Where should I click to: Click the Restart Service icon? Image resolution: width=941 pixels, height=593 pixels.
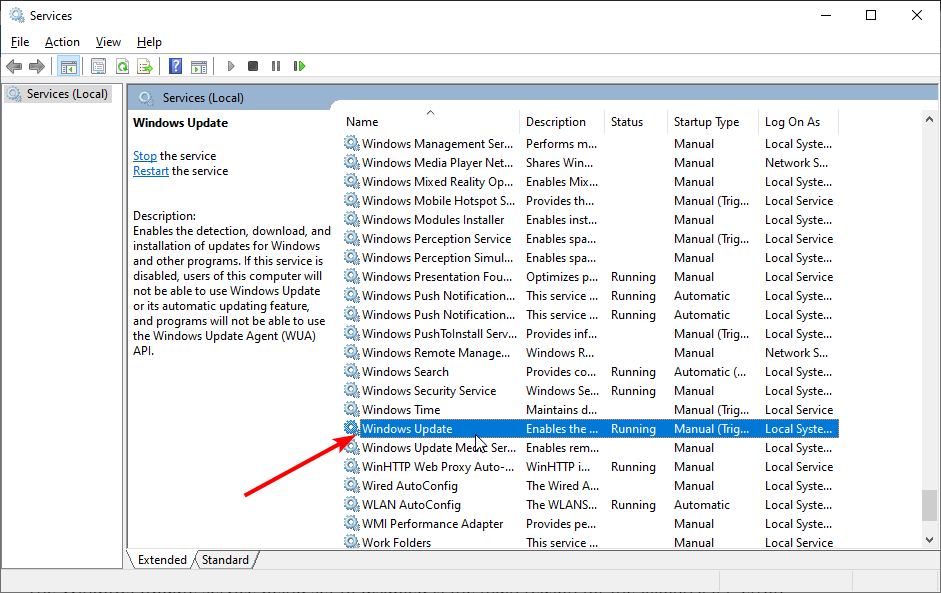pos(299,66)
